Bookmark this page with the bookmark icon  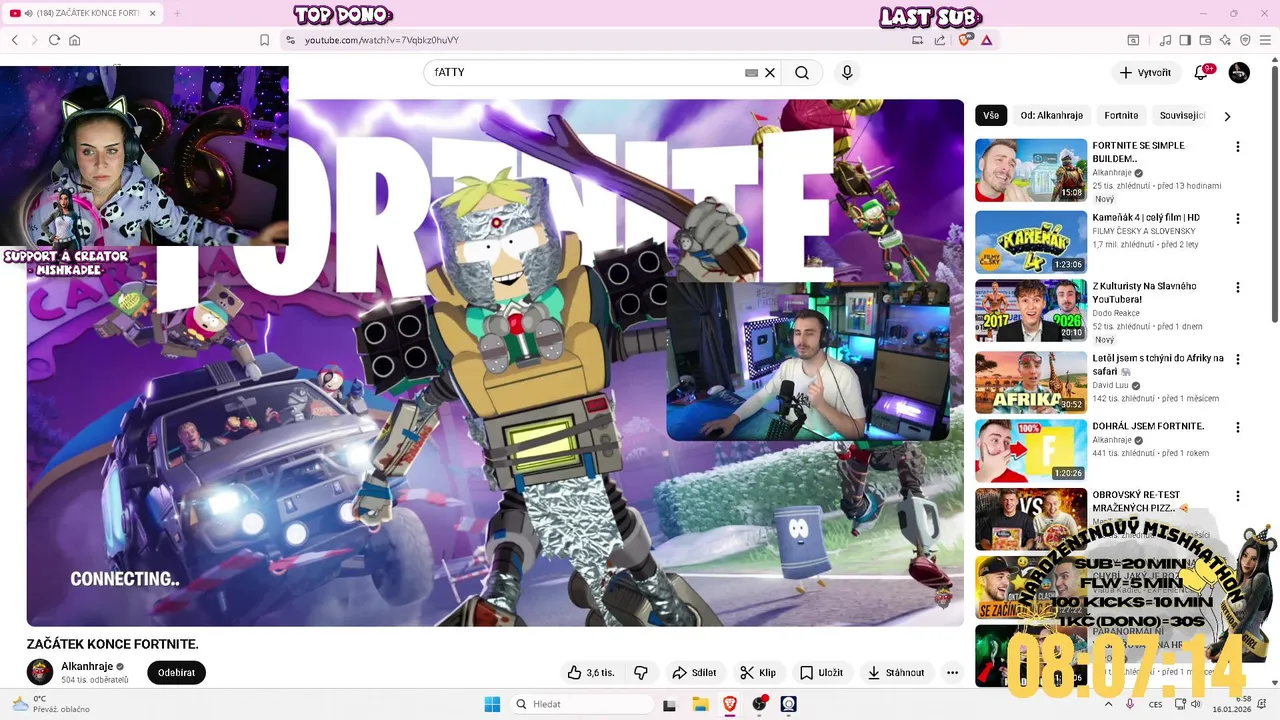264,40
